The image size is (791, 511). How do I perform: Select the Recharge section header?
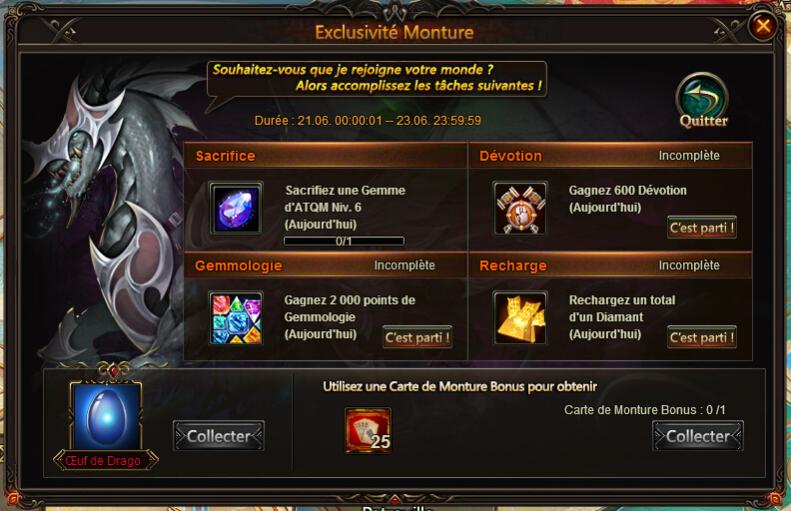(x=610, y=265)
